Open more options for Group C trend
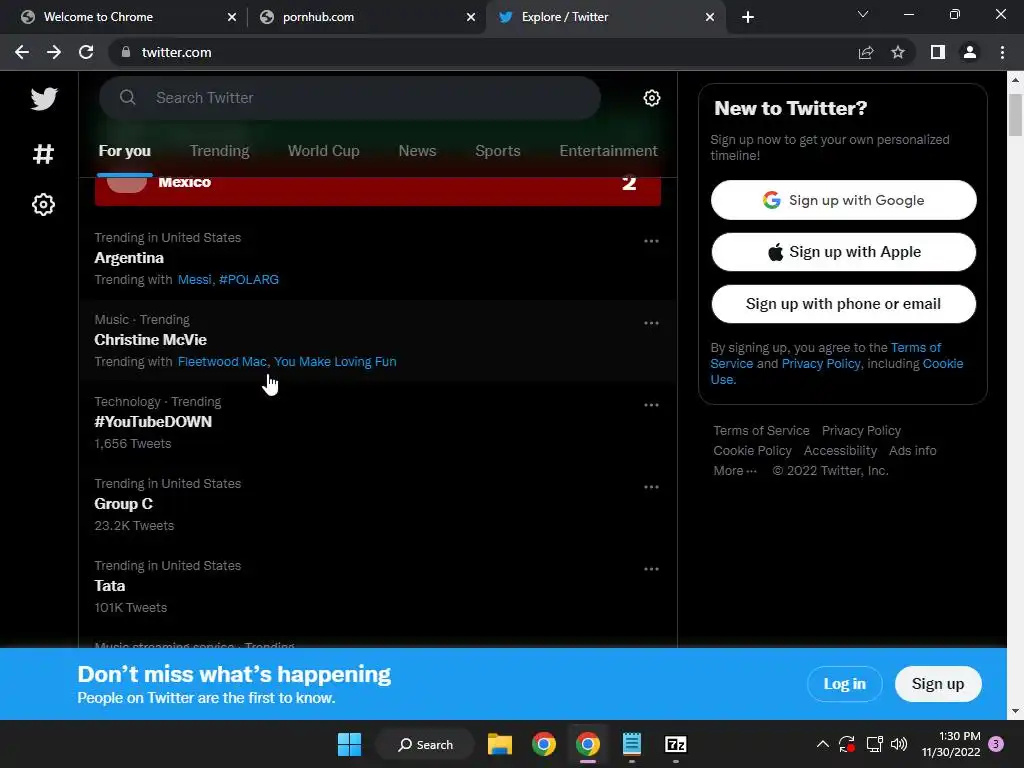This screenshot has height=768, width=1024. (651, 487)
